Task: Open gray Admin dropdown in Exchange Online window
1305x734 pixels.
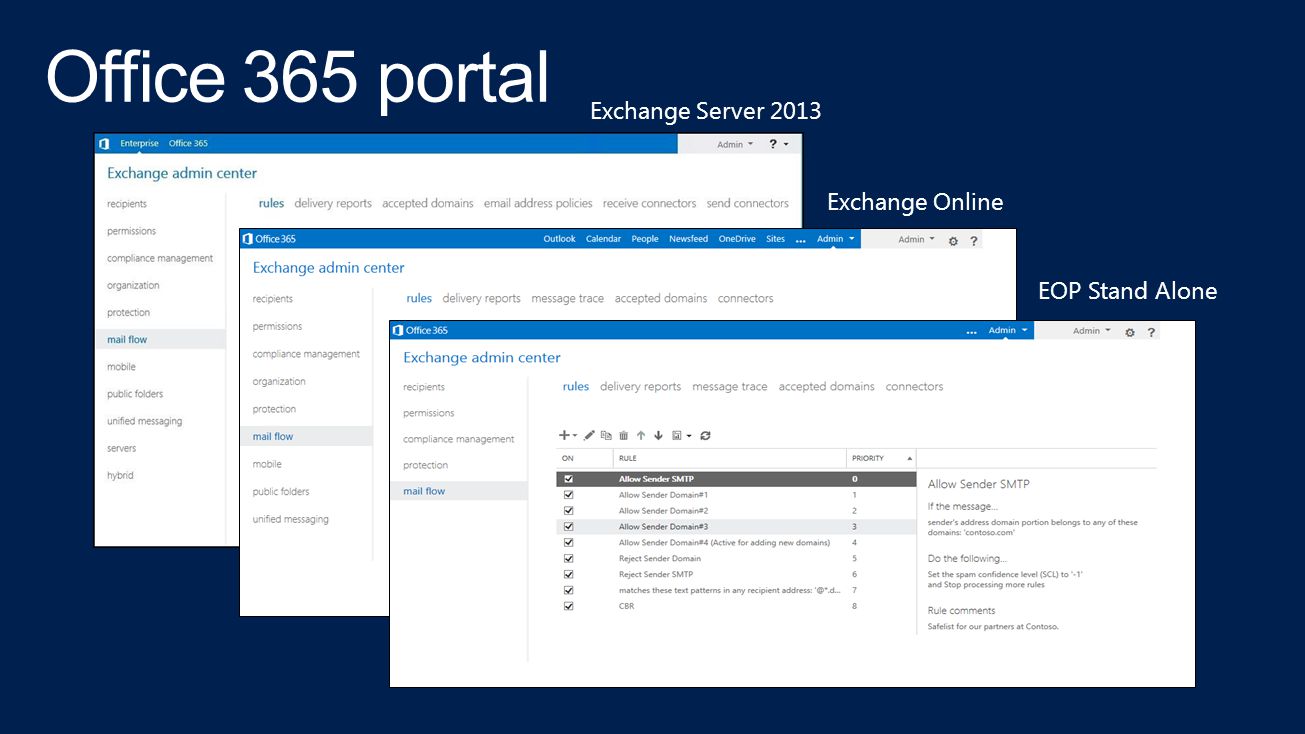Action: click(x=917, y=240)
